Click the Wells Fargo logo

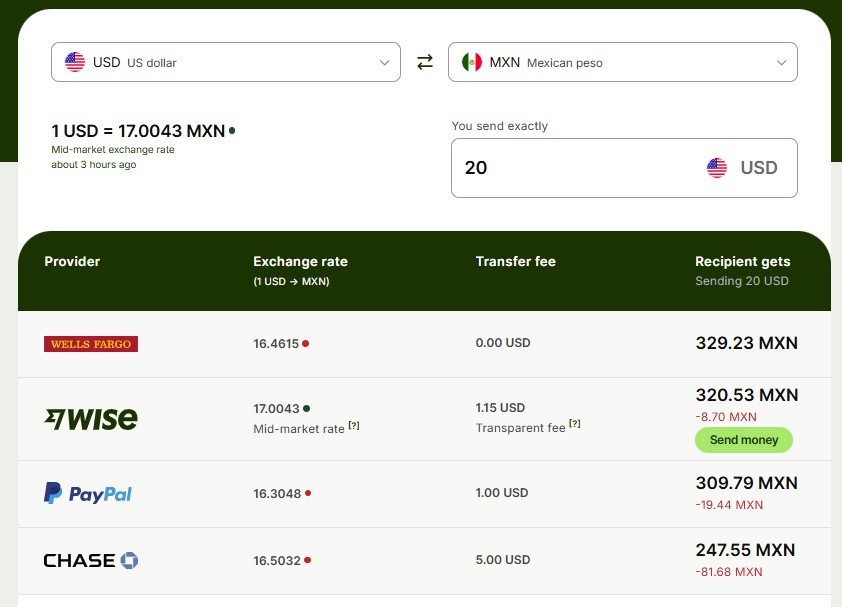click(x=91, y=344)
